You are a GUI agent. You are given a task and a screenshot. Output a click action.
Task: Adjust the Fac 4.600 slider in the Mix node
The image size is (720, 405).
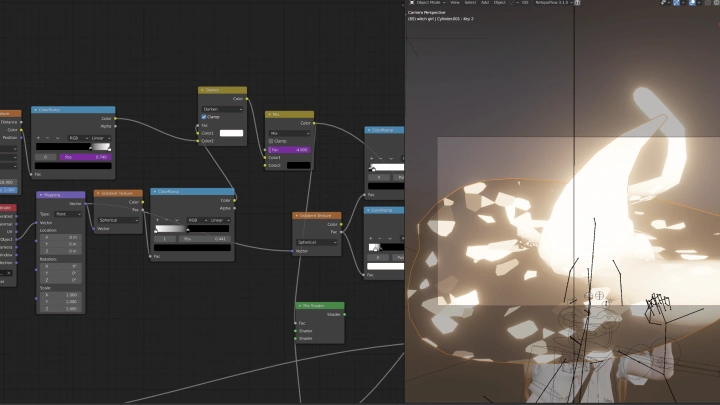(x=289, y=149)
